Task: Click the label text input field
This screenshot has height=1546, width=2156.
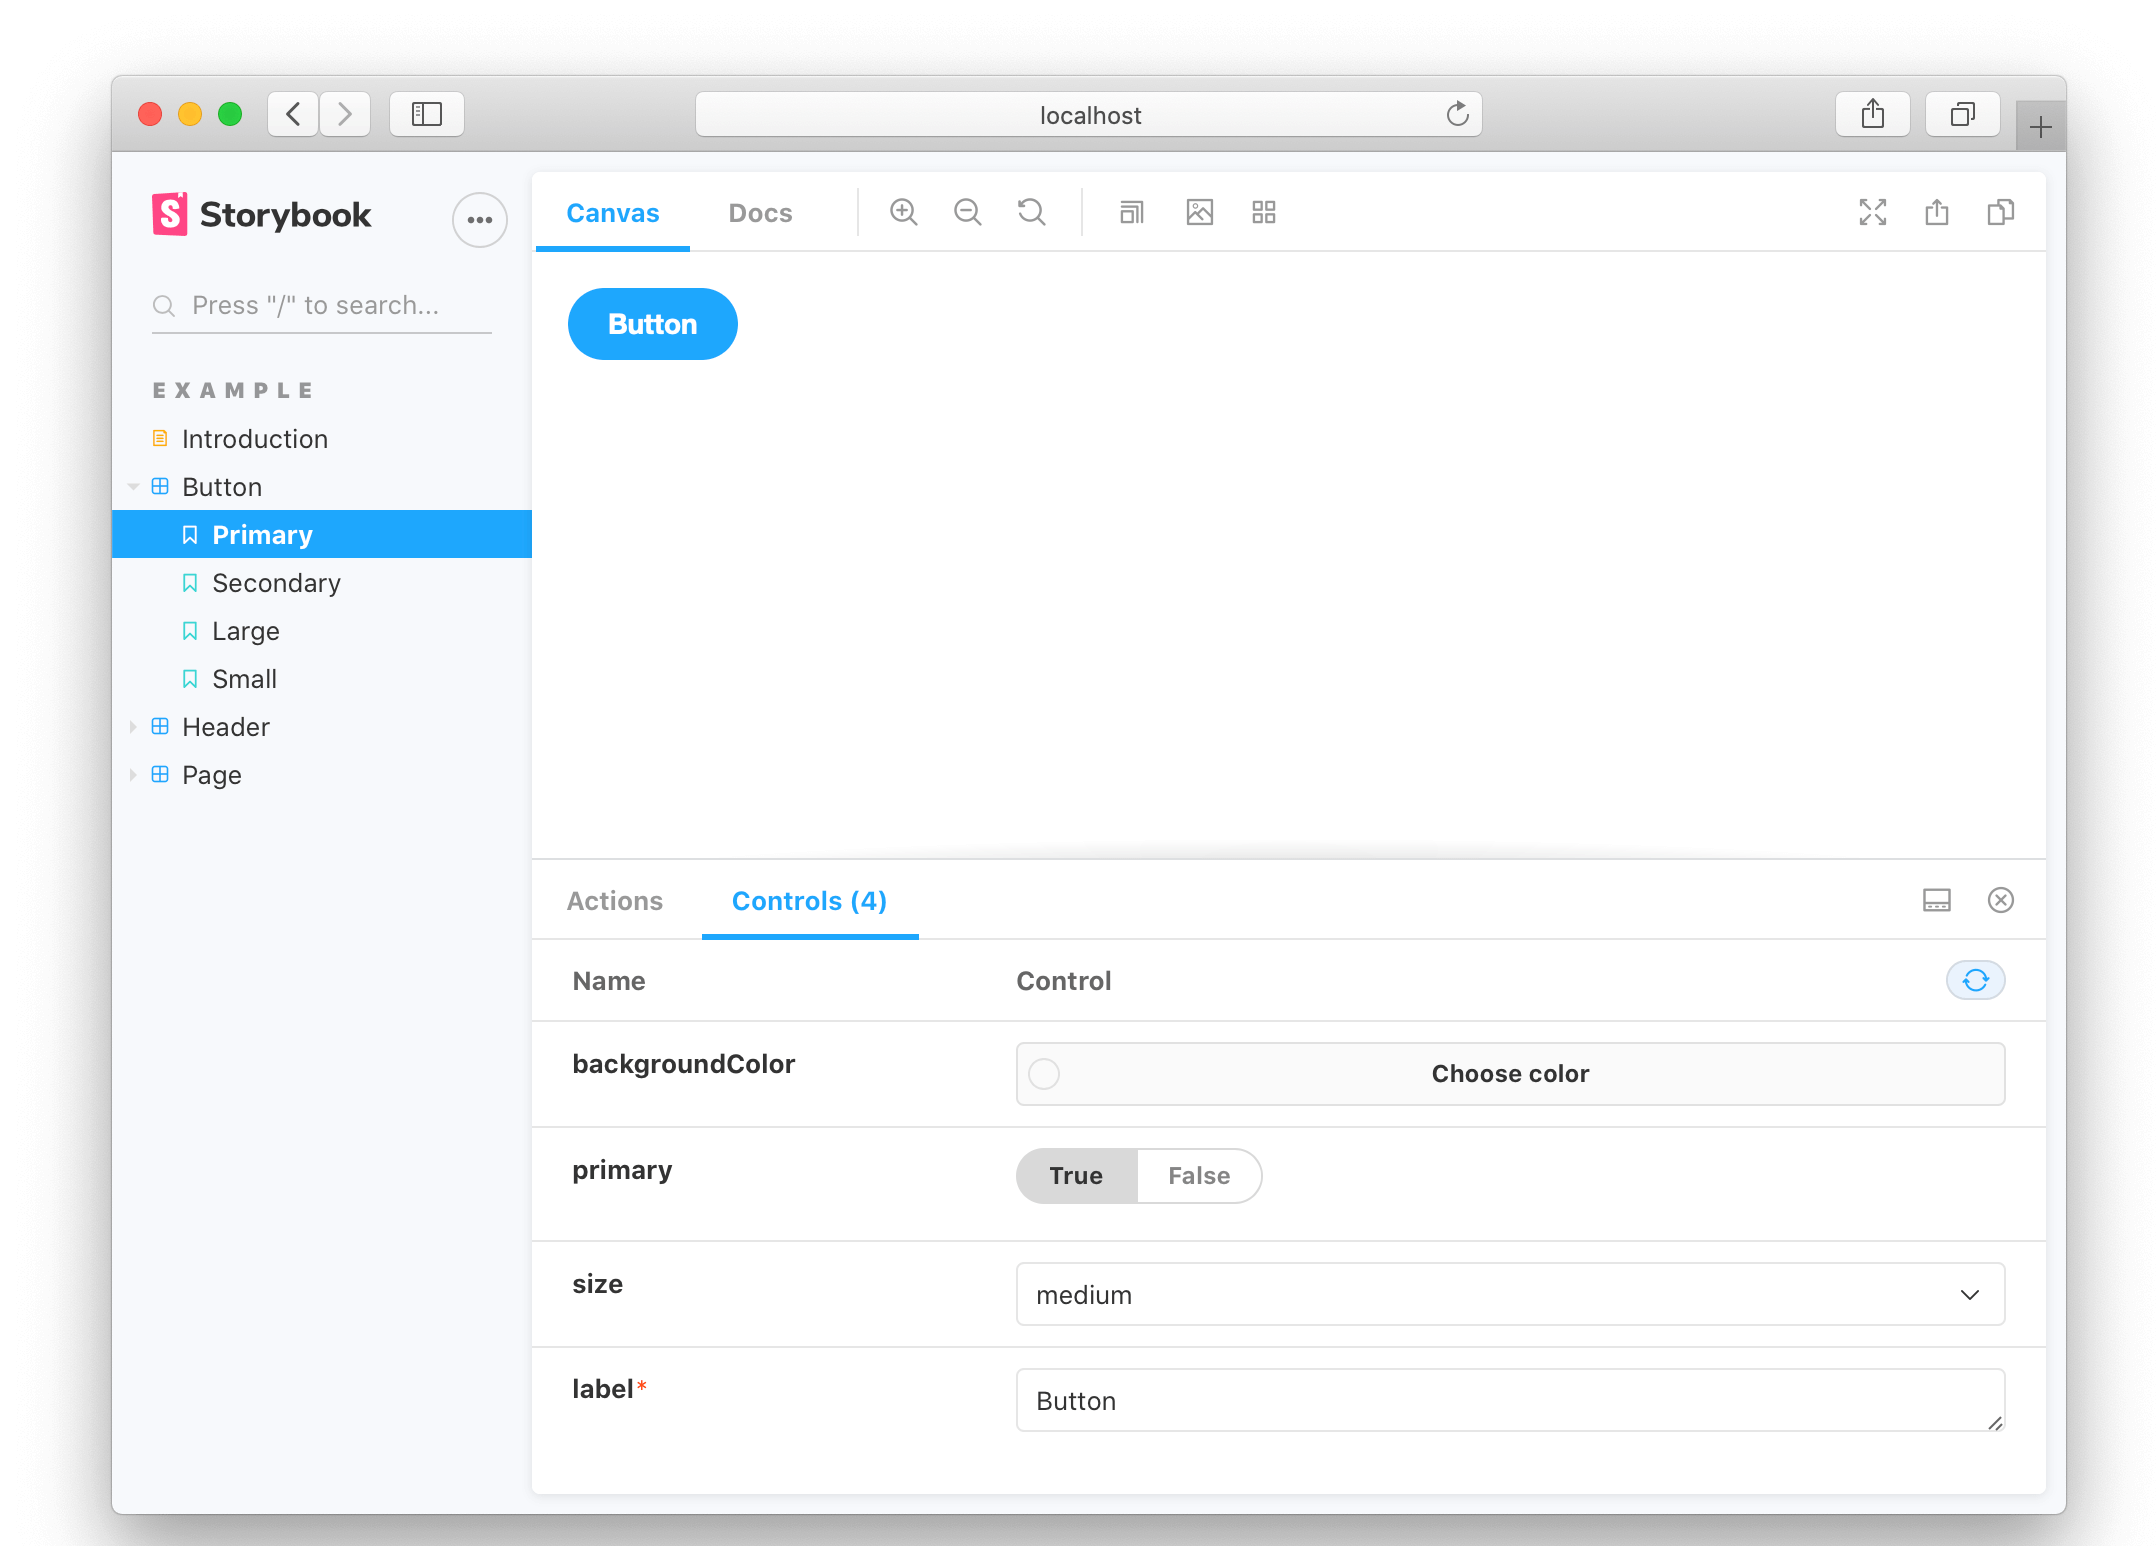Action: 1510,1400
